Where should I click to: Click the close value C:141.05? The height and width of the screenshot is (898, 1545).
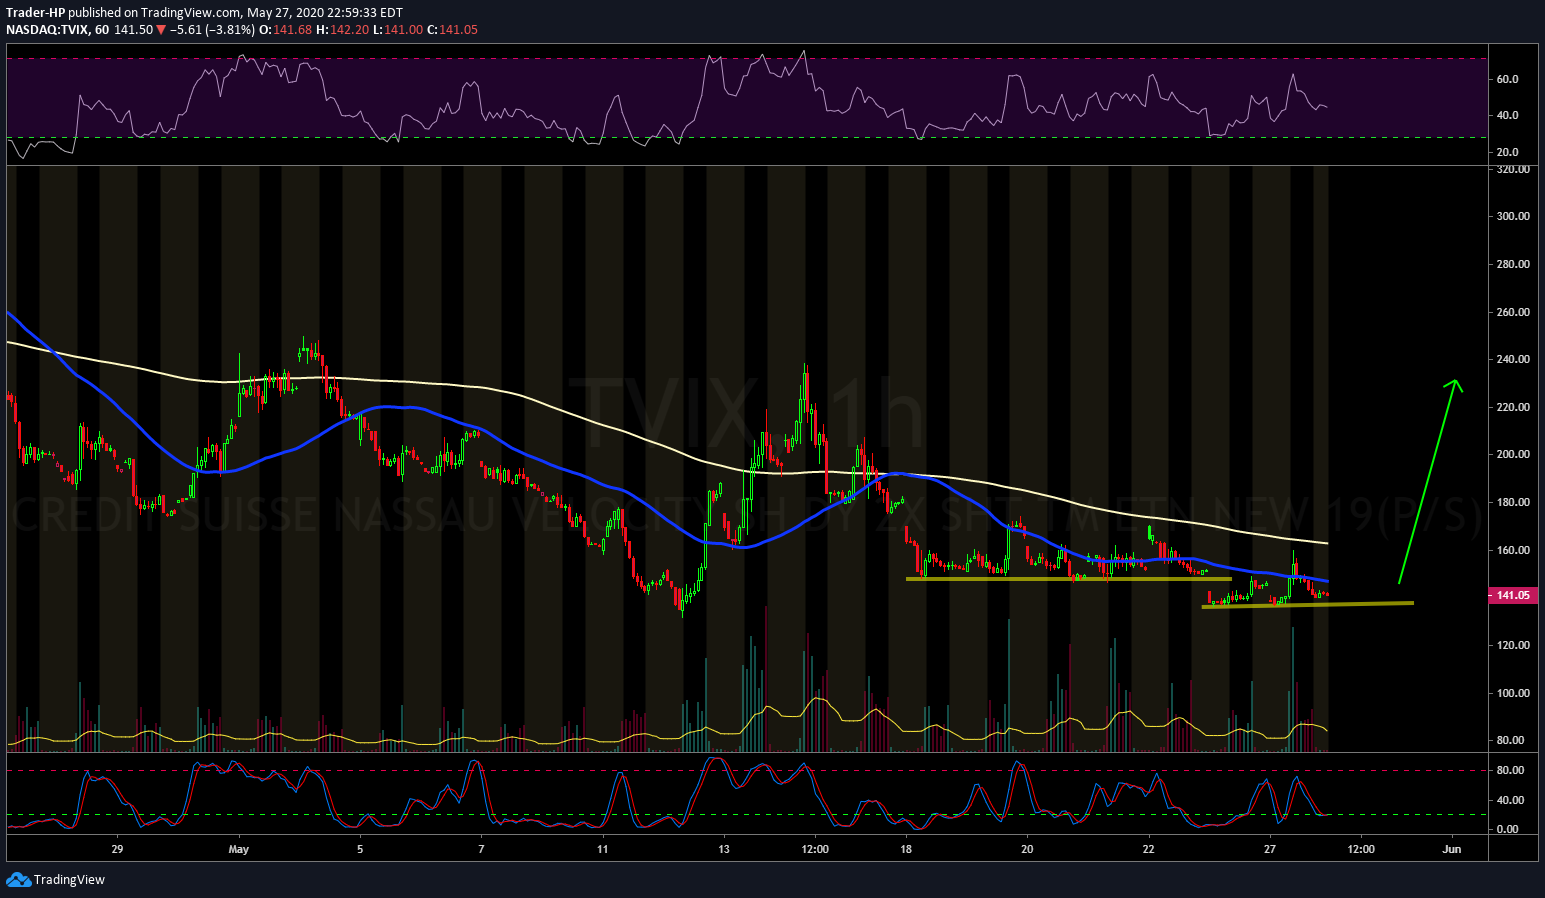click(453, 30)
